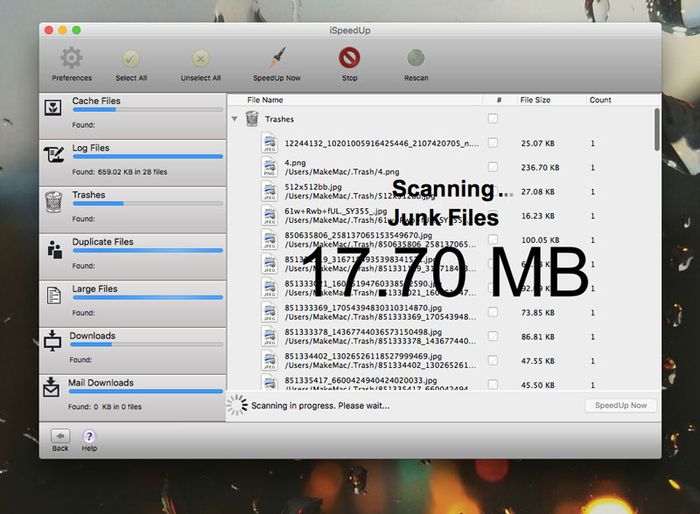Click Downloads progress bar
The width and height of the screenshot is (700, 514).
click(x=146, y=344)
